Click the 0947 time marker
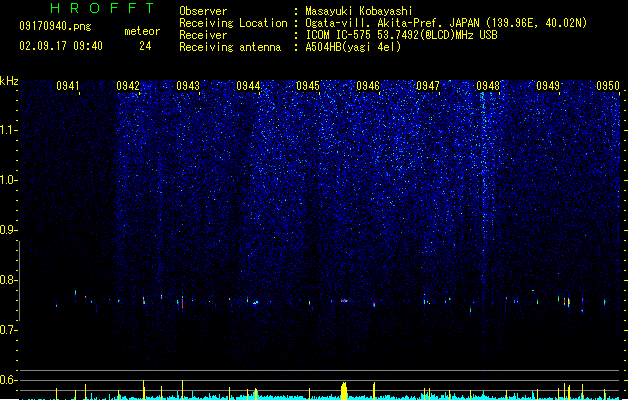Image resolution: width=629 pixels, height=400 pixels. [x=428, y=86]
